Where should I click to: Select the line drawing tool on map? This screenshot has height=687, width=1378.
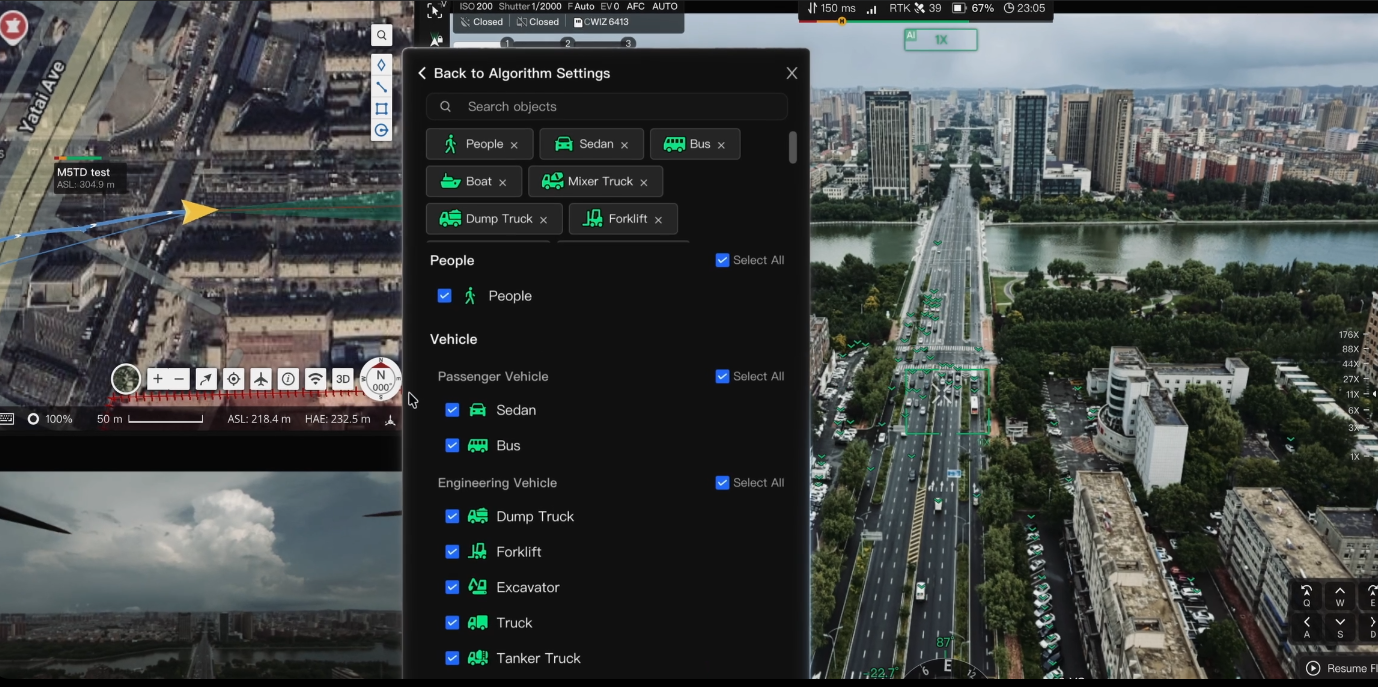pyautogui.click(x=381, y=87)
